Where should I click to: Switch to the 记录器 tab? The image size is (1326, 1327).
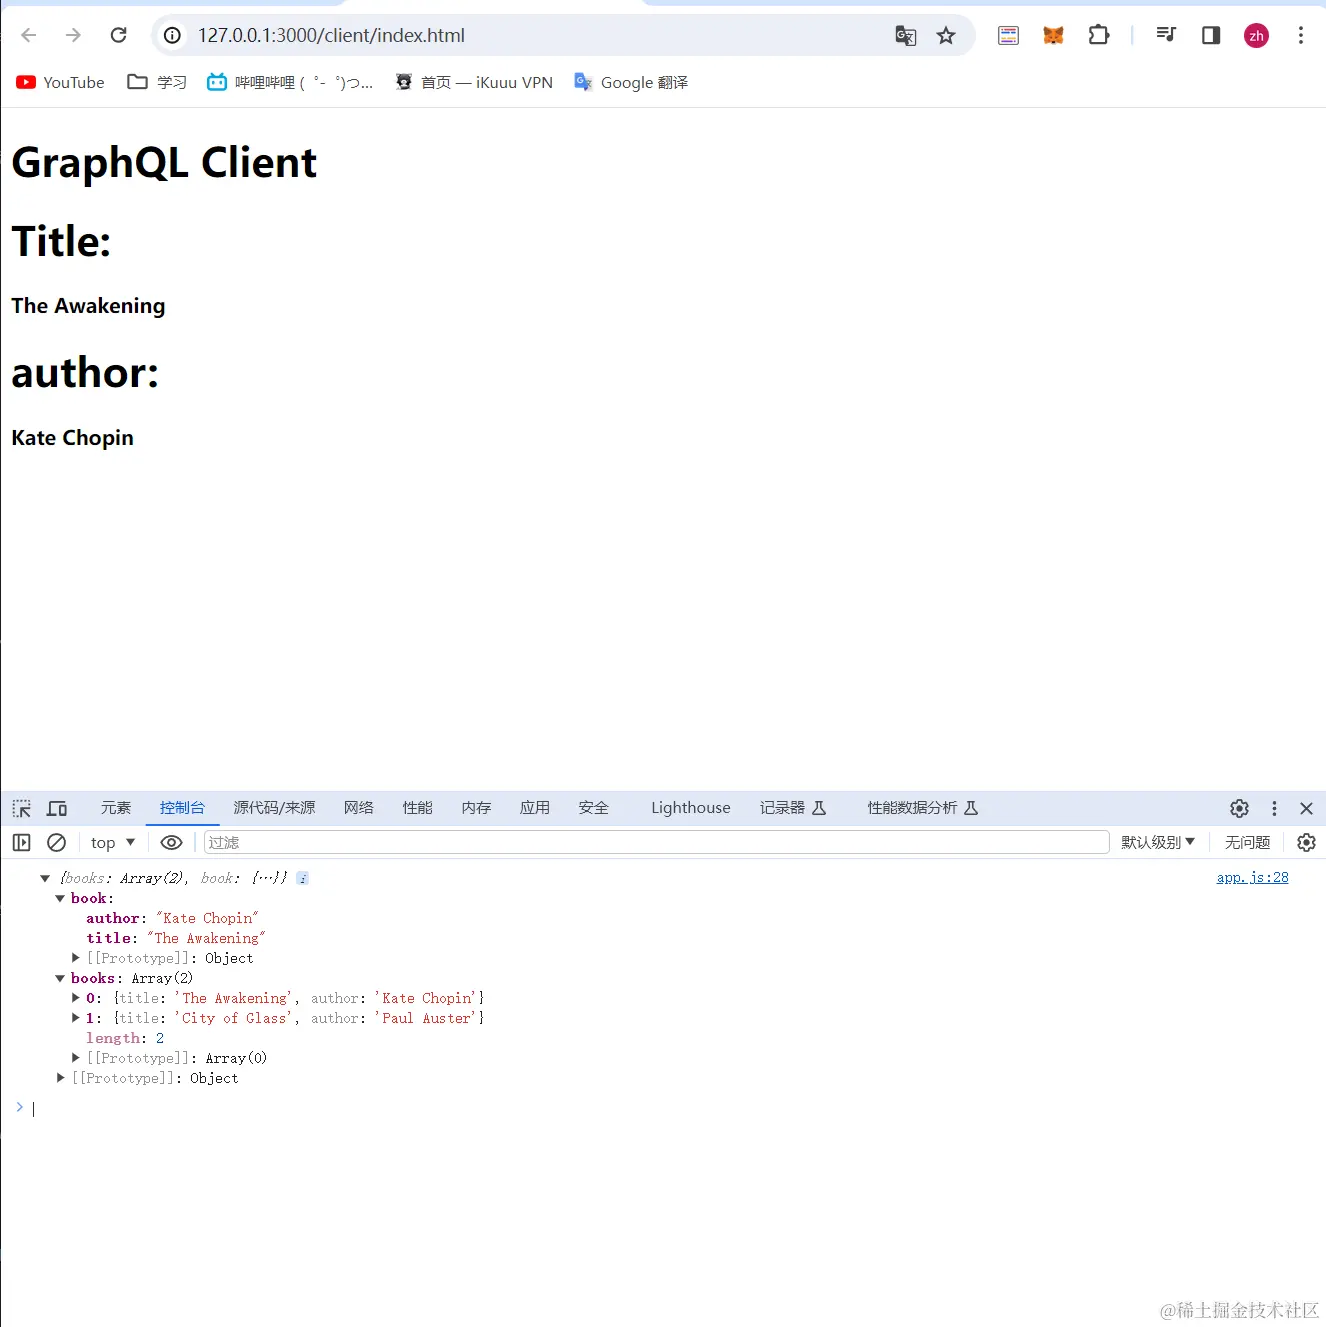coord(793,808)
